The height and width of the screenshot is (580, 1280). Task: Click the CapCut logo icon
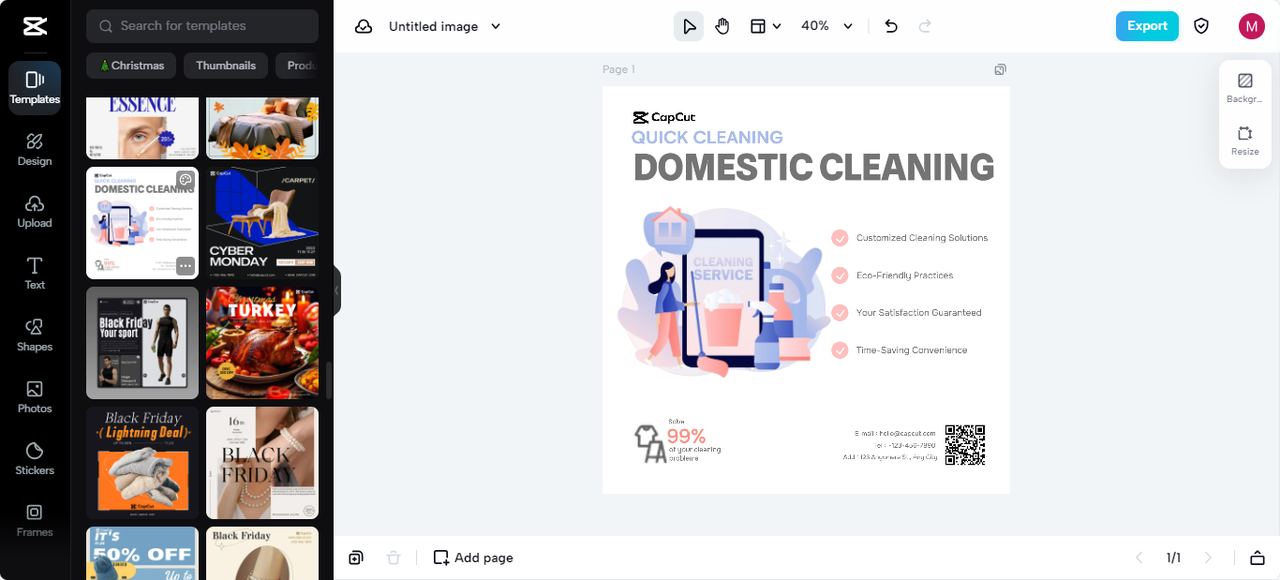click(34, 27)
